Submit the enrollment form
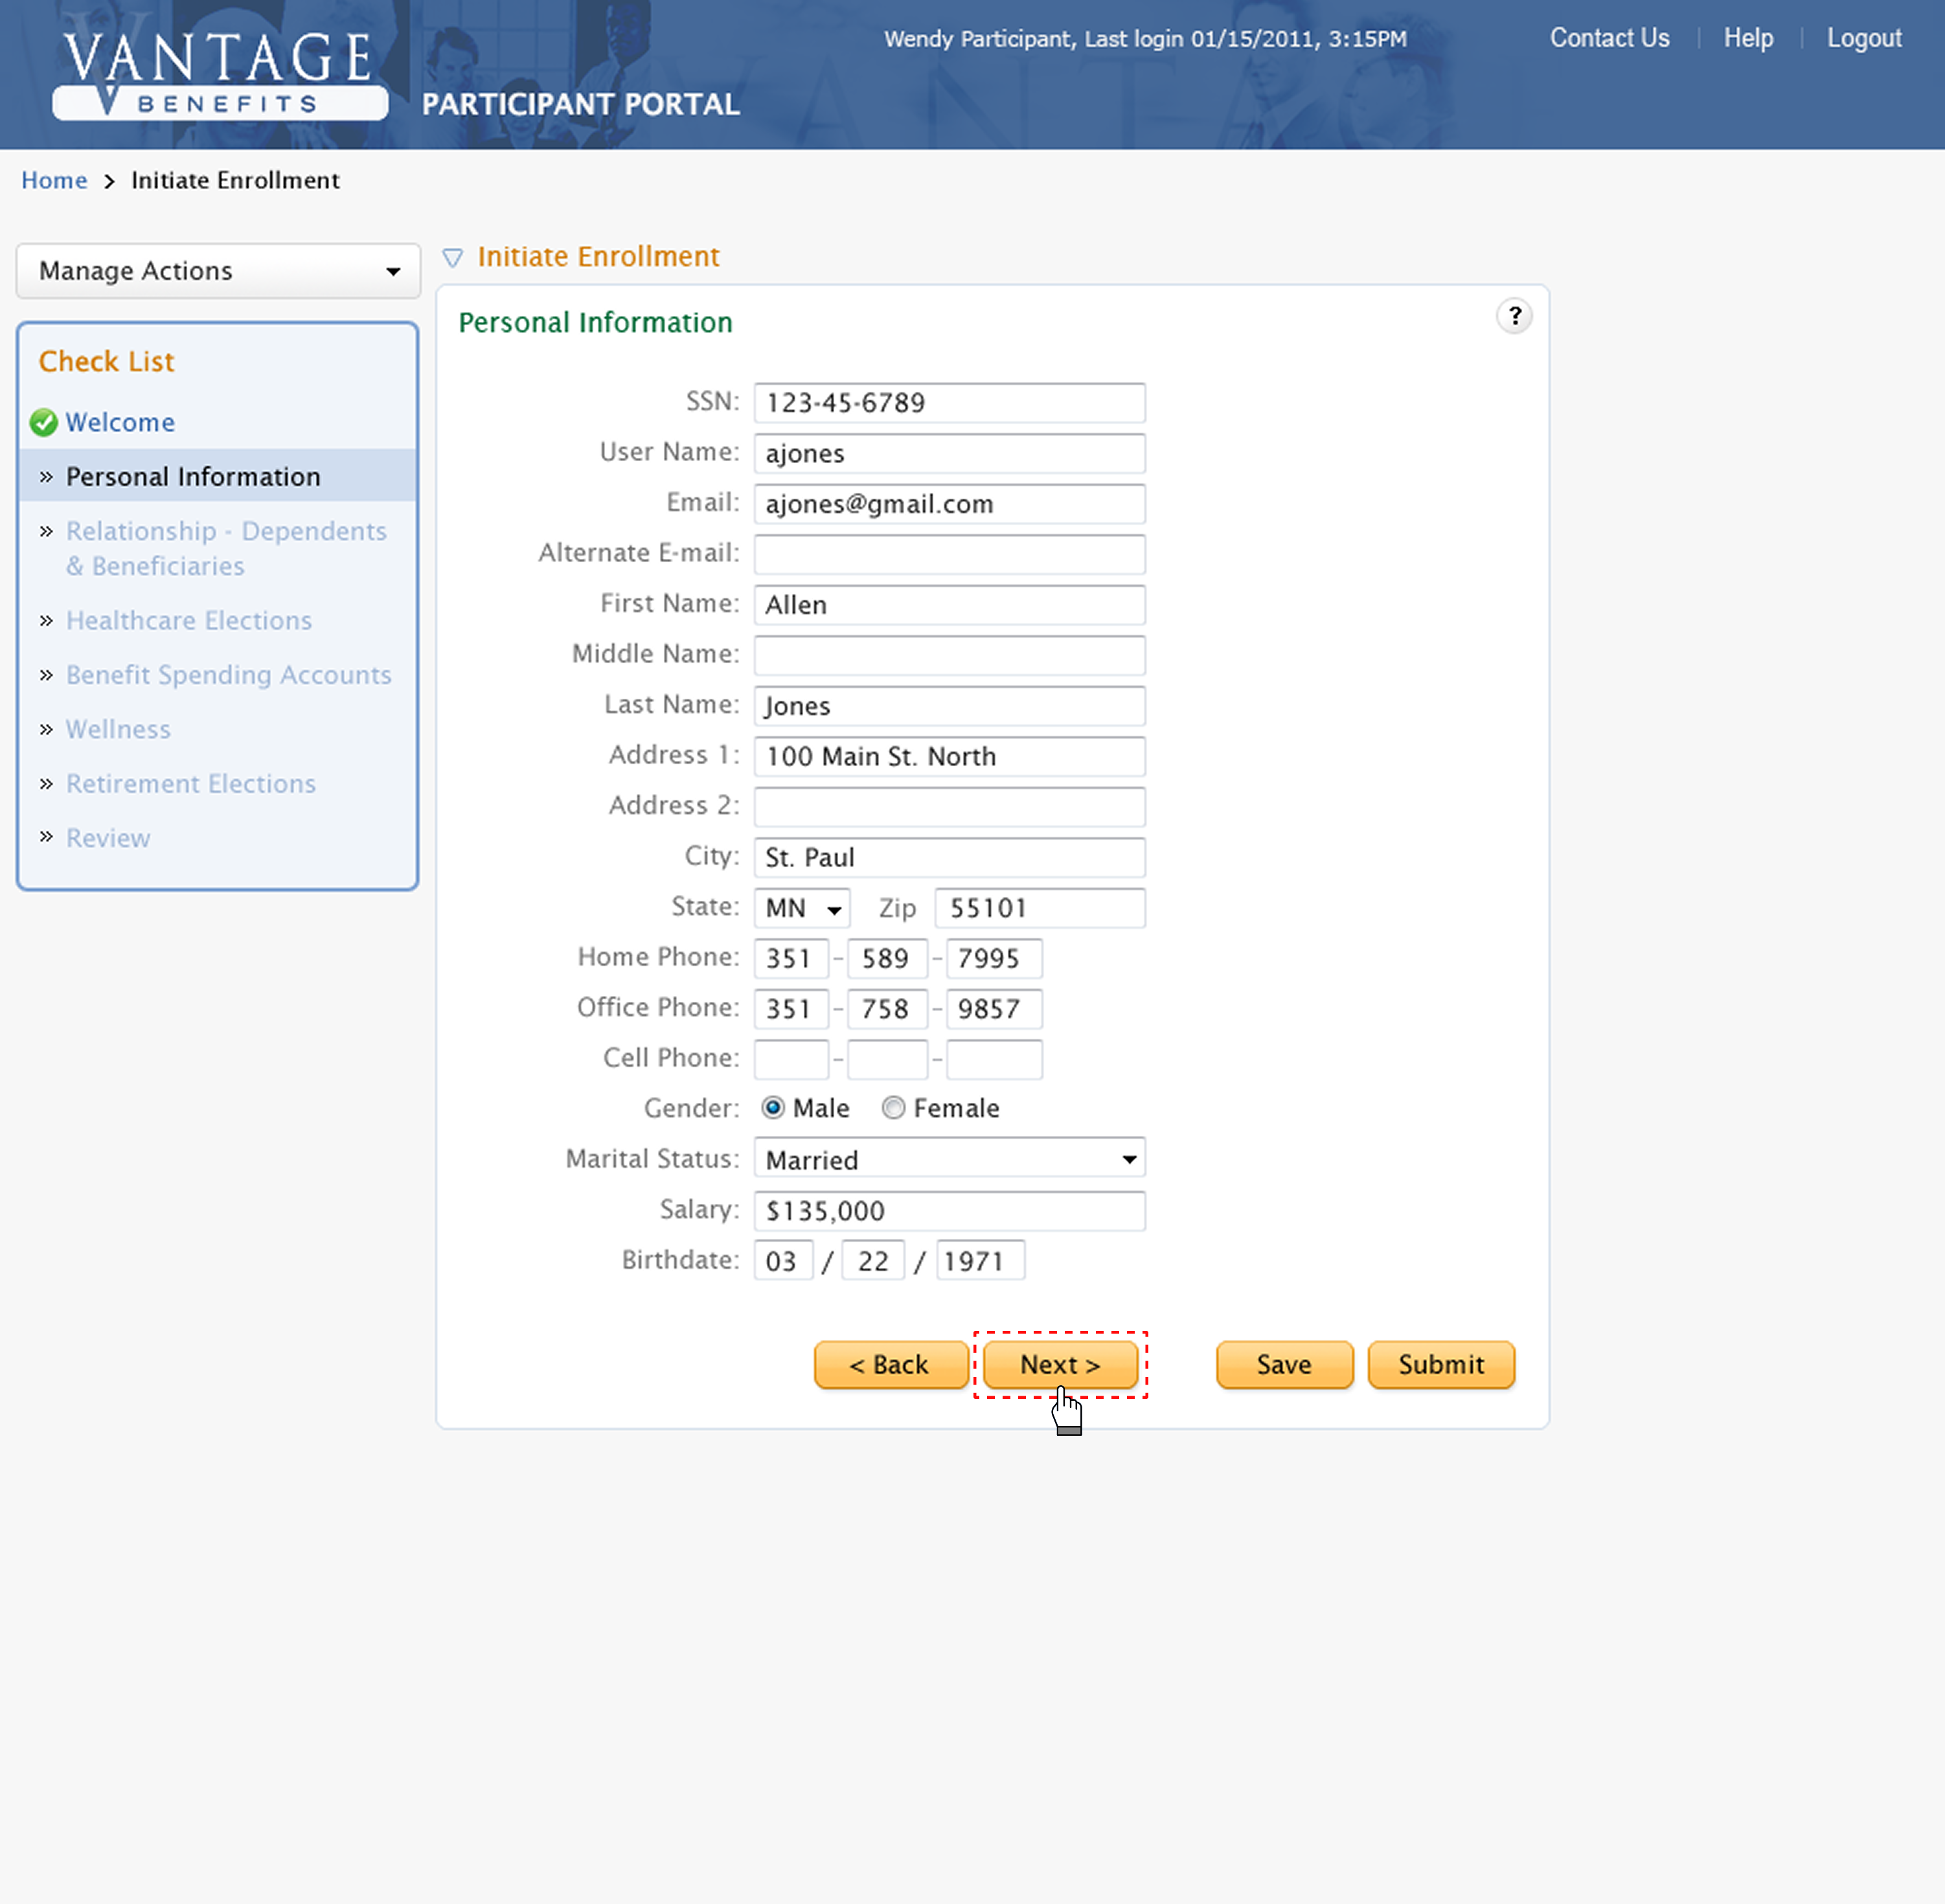 [1440, 1365]
